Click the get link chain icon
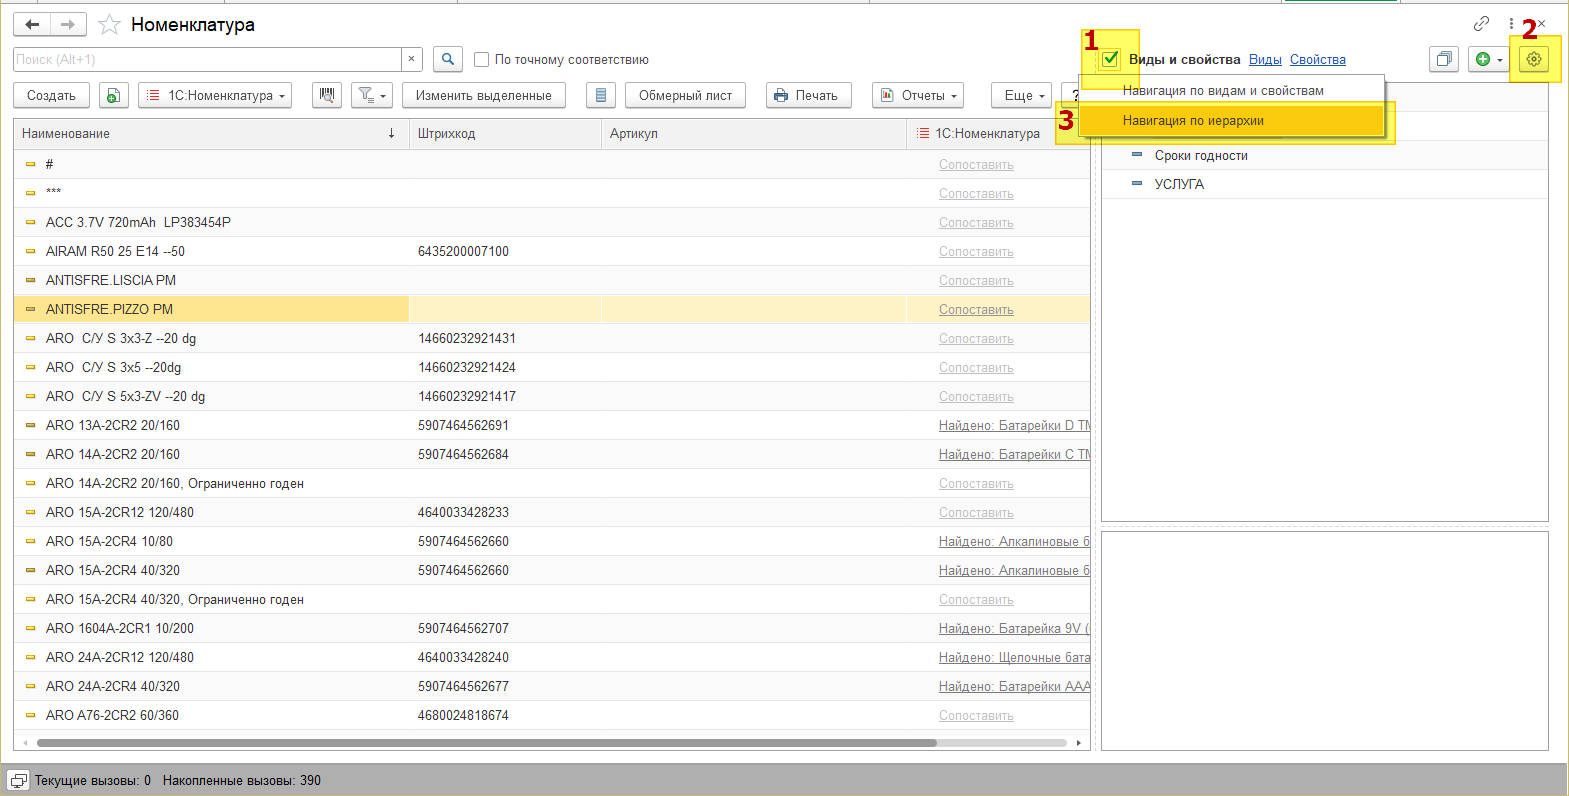Screen dimensions: 1569x796 point(1481,24)
